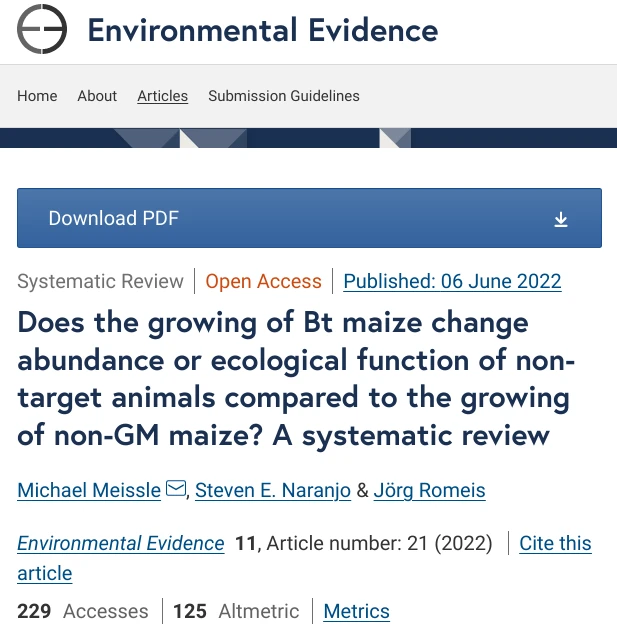
Task: Open author Michael Meissle's link
Action: (x=89, y=490)
